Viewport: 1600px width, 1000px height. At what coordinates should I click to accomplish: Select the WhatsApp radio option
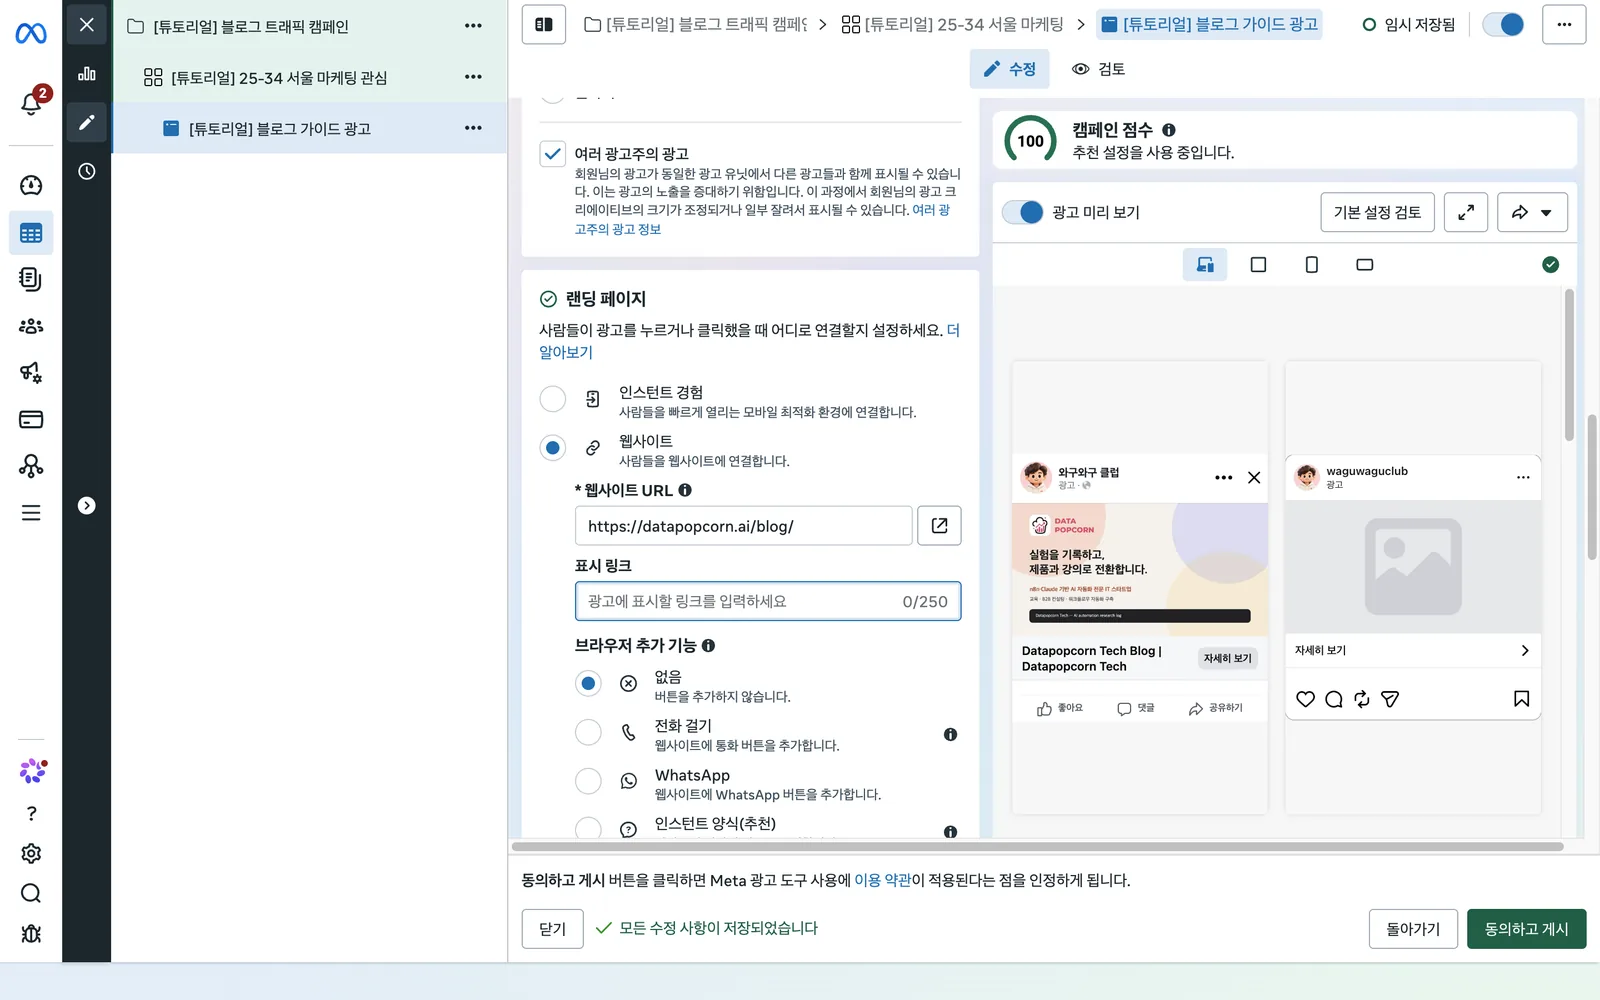click(x=588, y=781)
